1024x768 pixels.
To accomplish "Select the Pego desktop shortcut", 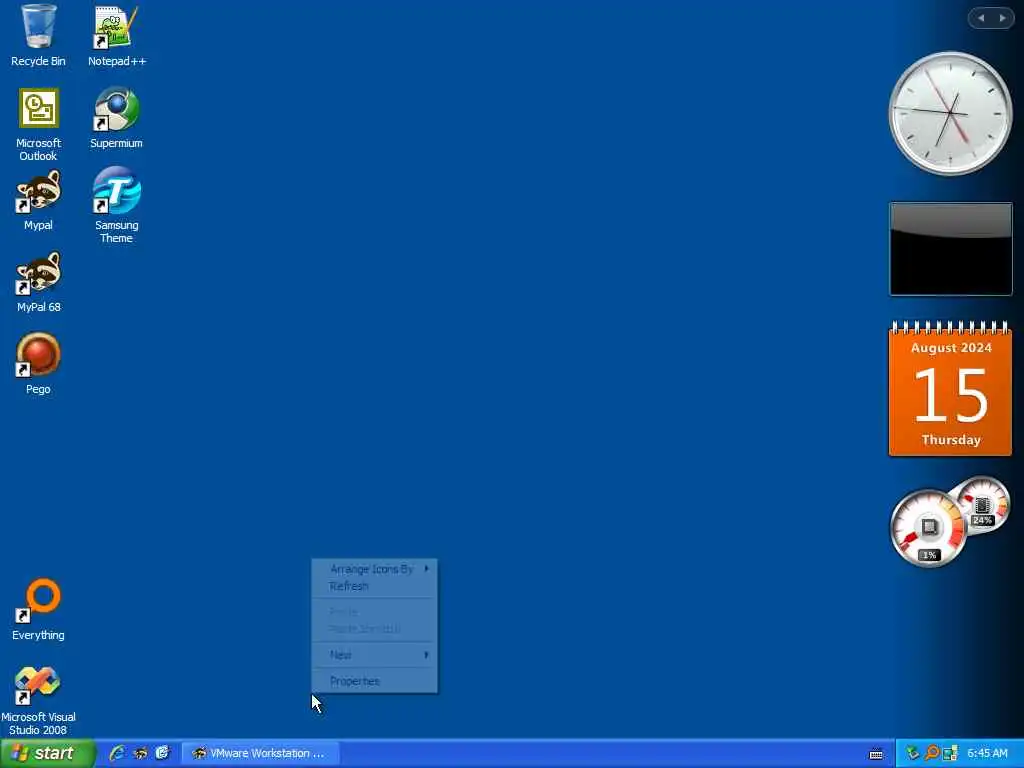I will [38, 364].
